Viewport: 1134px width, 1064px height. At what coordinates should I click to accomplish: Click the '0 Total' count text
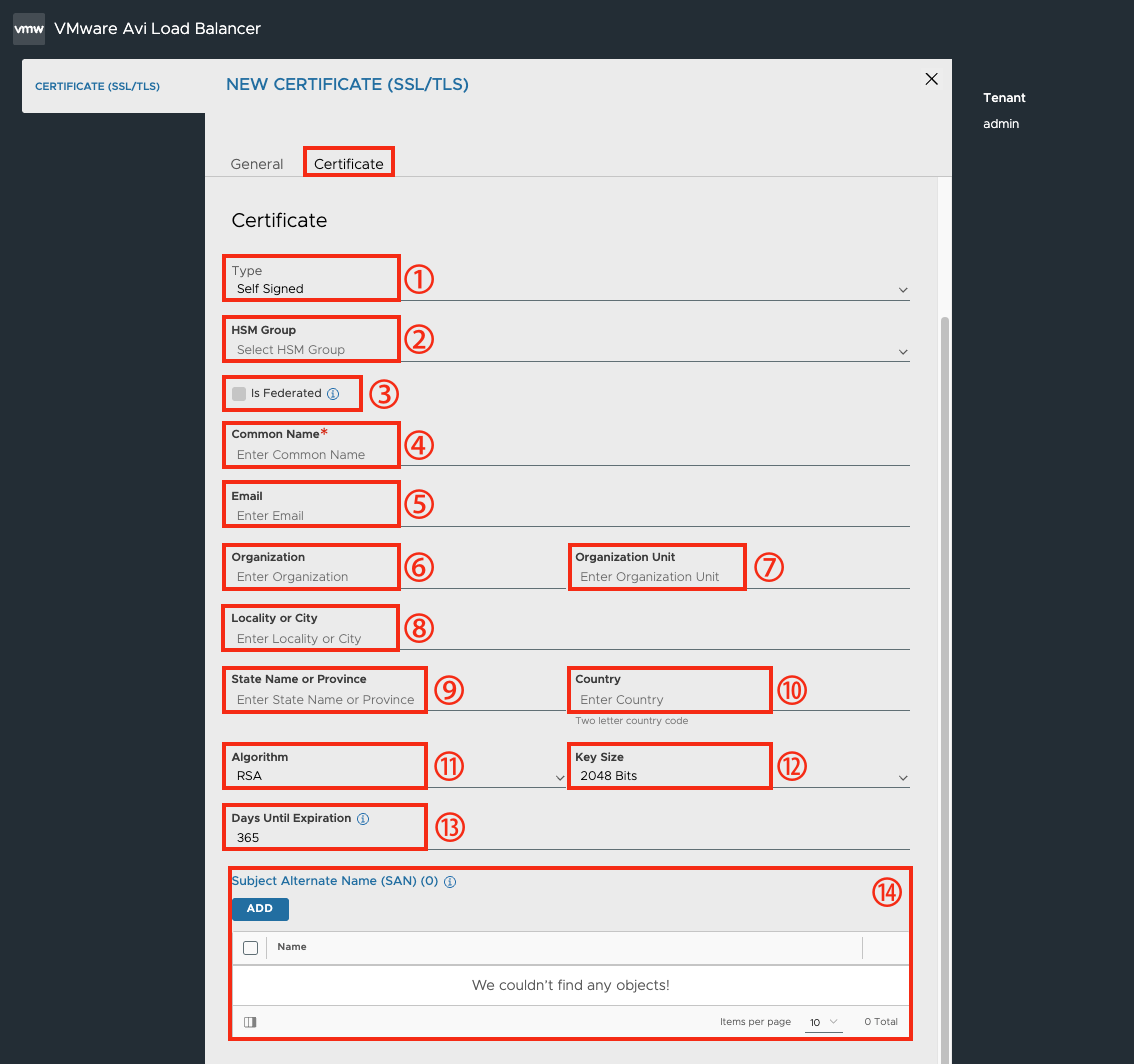(x=881, y=1022)
